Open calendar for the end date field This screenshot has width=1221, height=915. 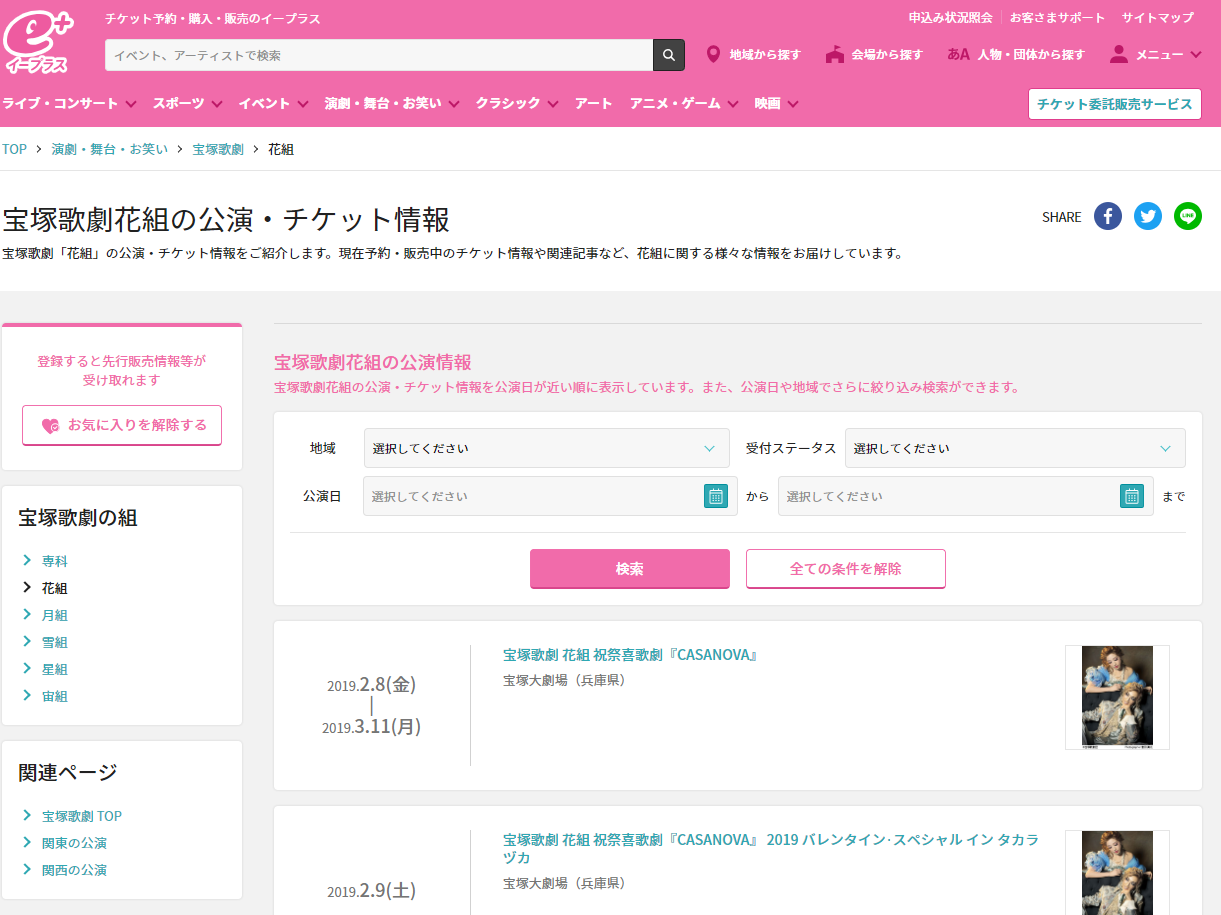(x=1132, y=496)
